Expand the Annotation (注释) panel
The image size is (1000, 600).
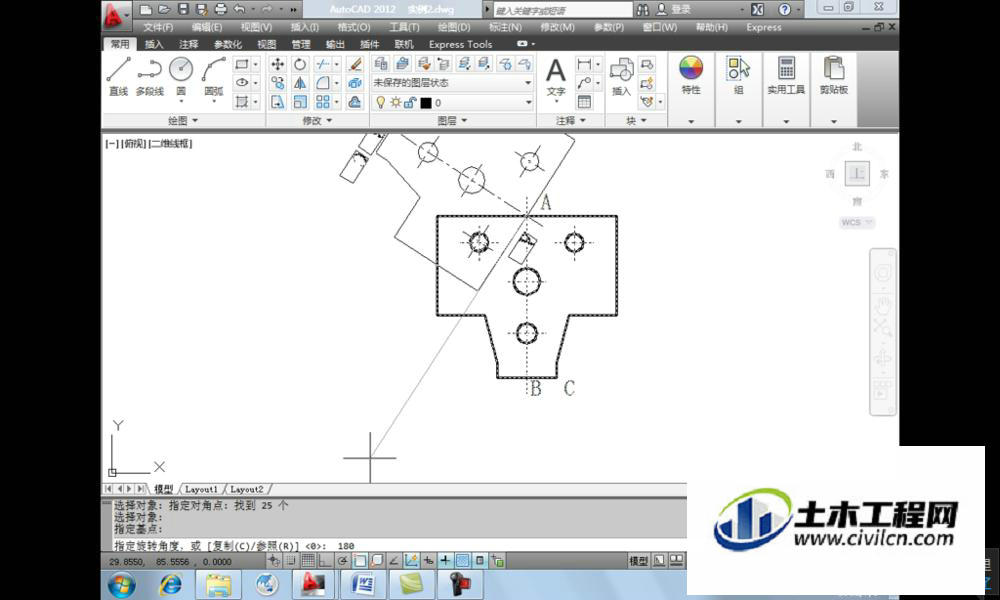point(570,121)
